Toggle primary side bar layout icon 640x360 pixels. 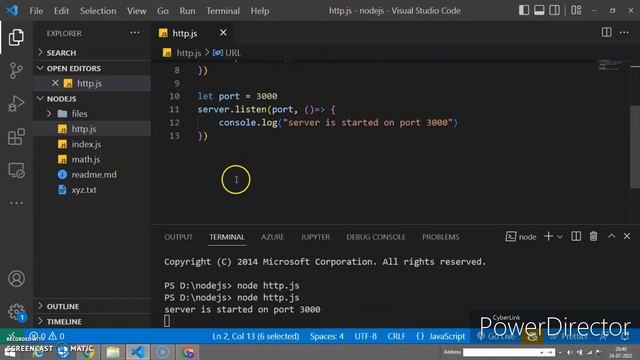coord(524,10)
